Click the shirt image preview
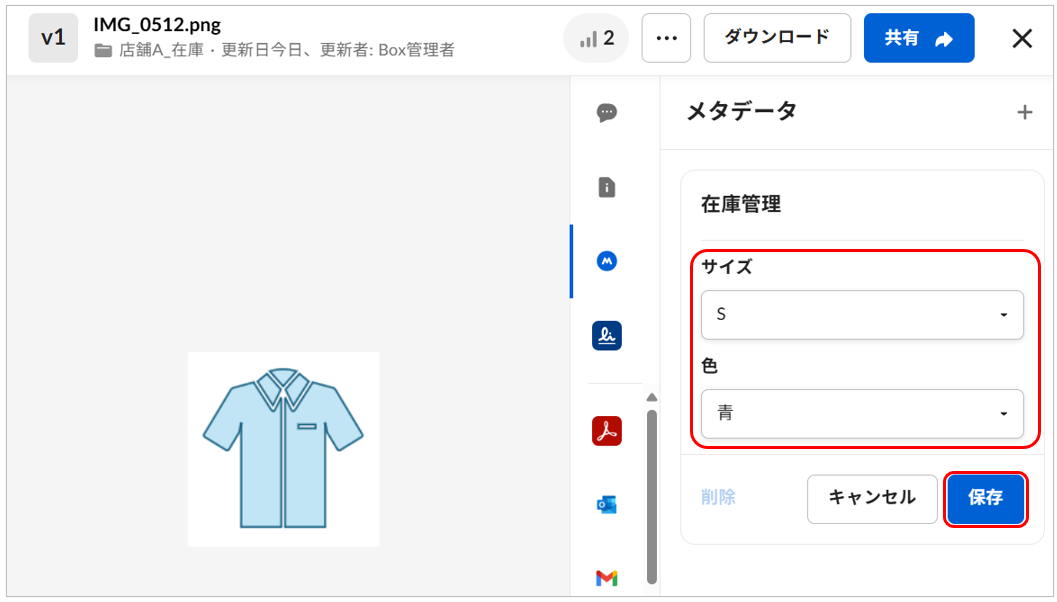The height and width of the screenshot is (602, 1057). coord(283,449)
